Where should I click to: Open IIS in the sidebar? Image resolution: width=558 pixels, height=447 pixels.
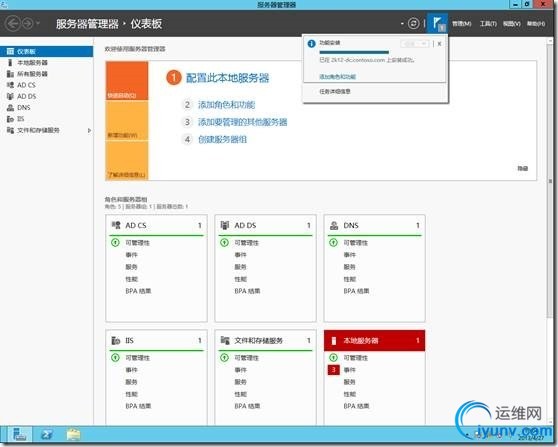(x=46, y=119)
